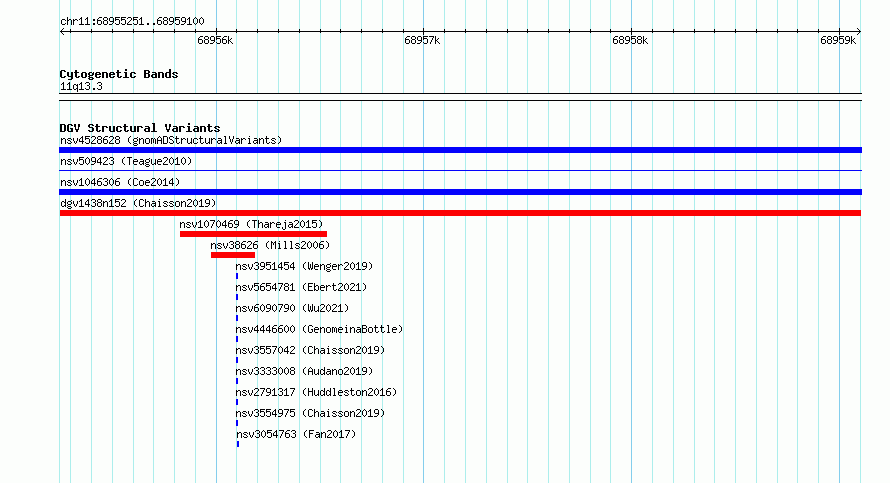
Task: Open variant nsv1070469 (Thareja2015) label
Action: click(251, 224)
